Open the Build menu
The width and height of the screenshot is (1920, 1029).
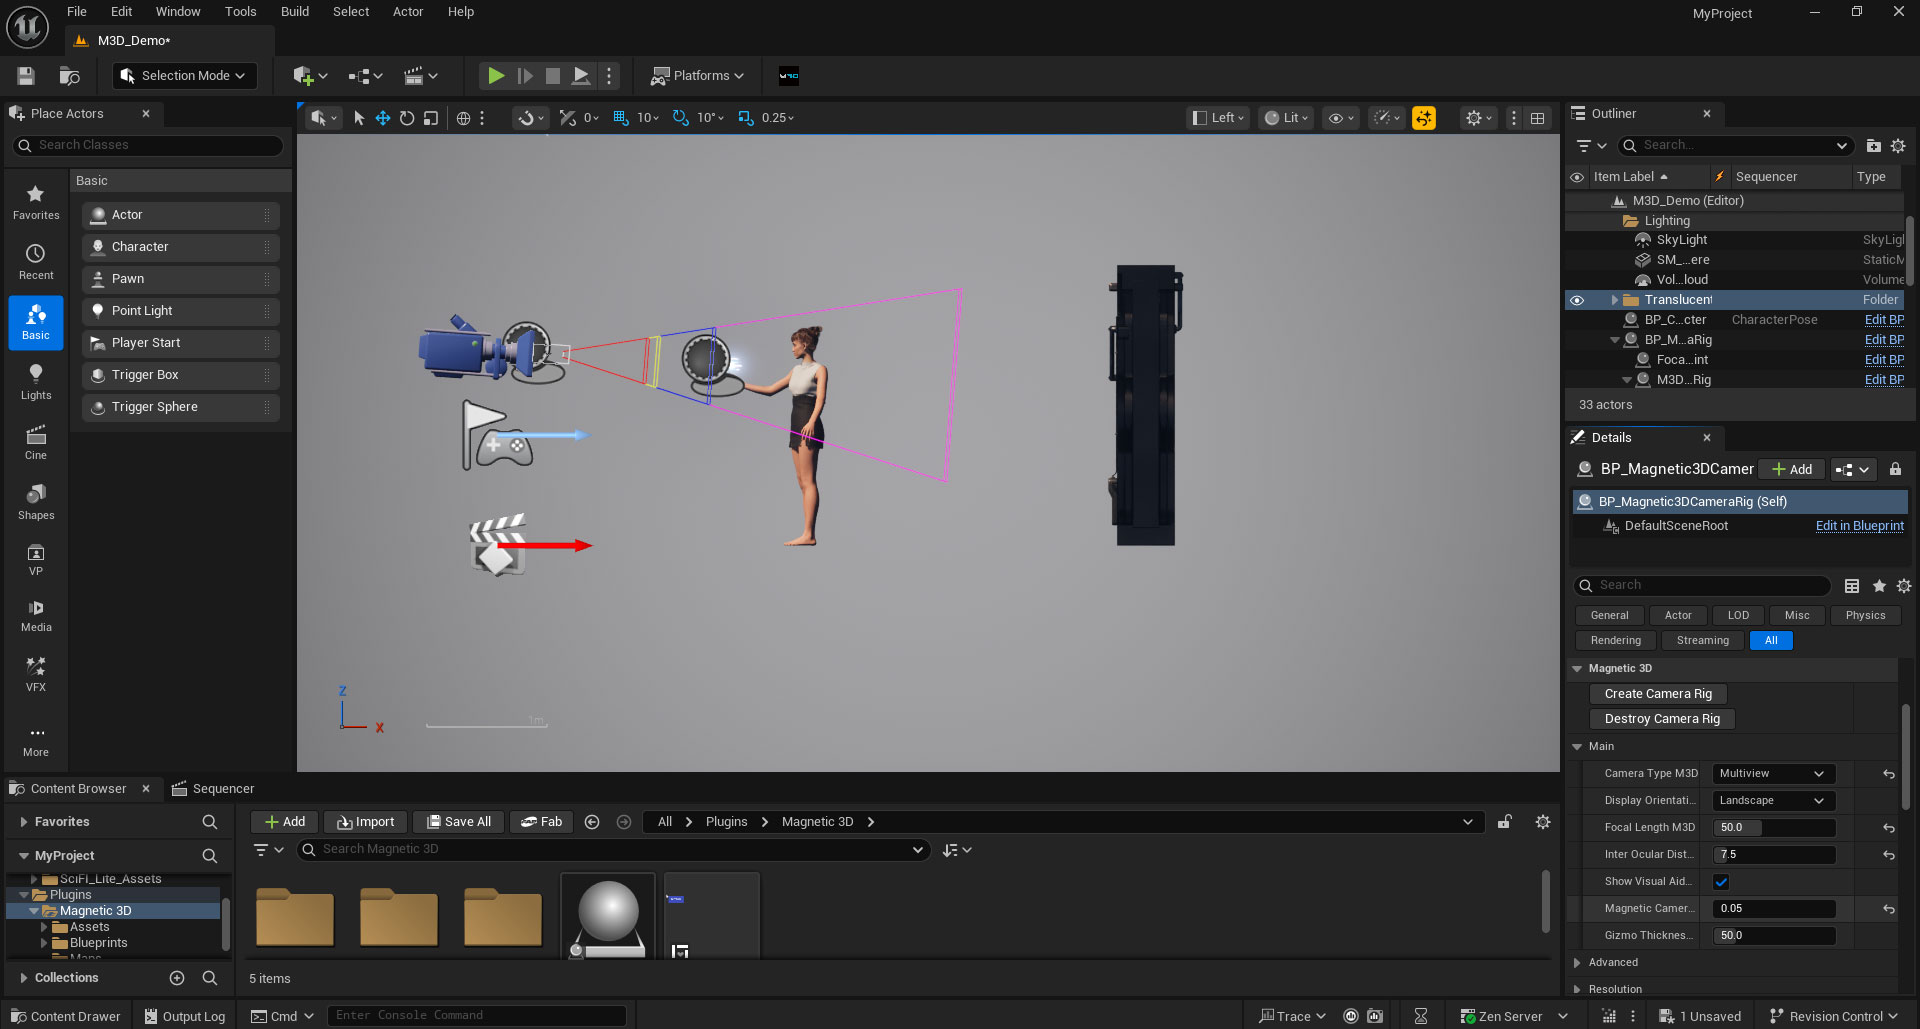294,11
